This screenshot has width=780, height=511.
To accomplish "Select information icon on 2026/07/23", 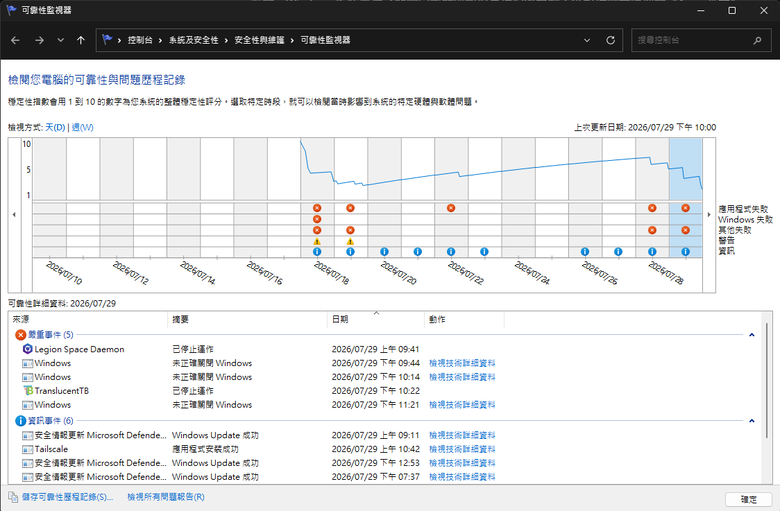I will click(484, 252).
